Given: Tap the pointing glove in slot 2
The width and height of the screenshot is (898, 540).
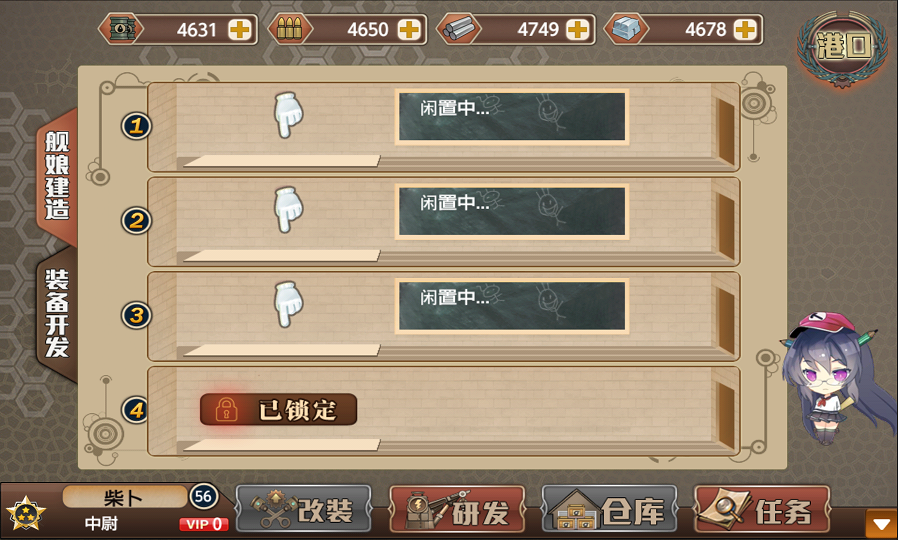Looking at the screenshot, I should click(x=288, y=209).
